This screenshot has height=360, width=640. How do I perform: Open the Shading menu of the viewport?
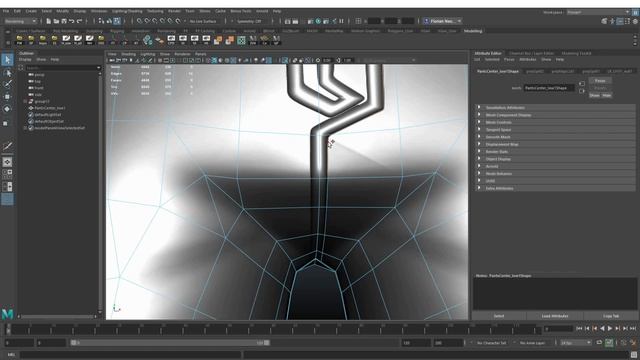click(128, 54)
